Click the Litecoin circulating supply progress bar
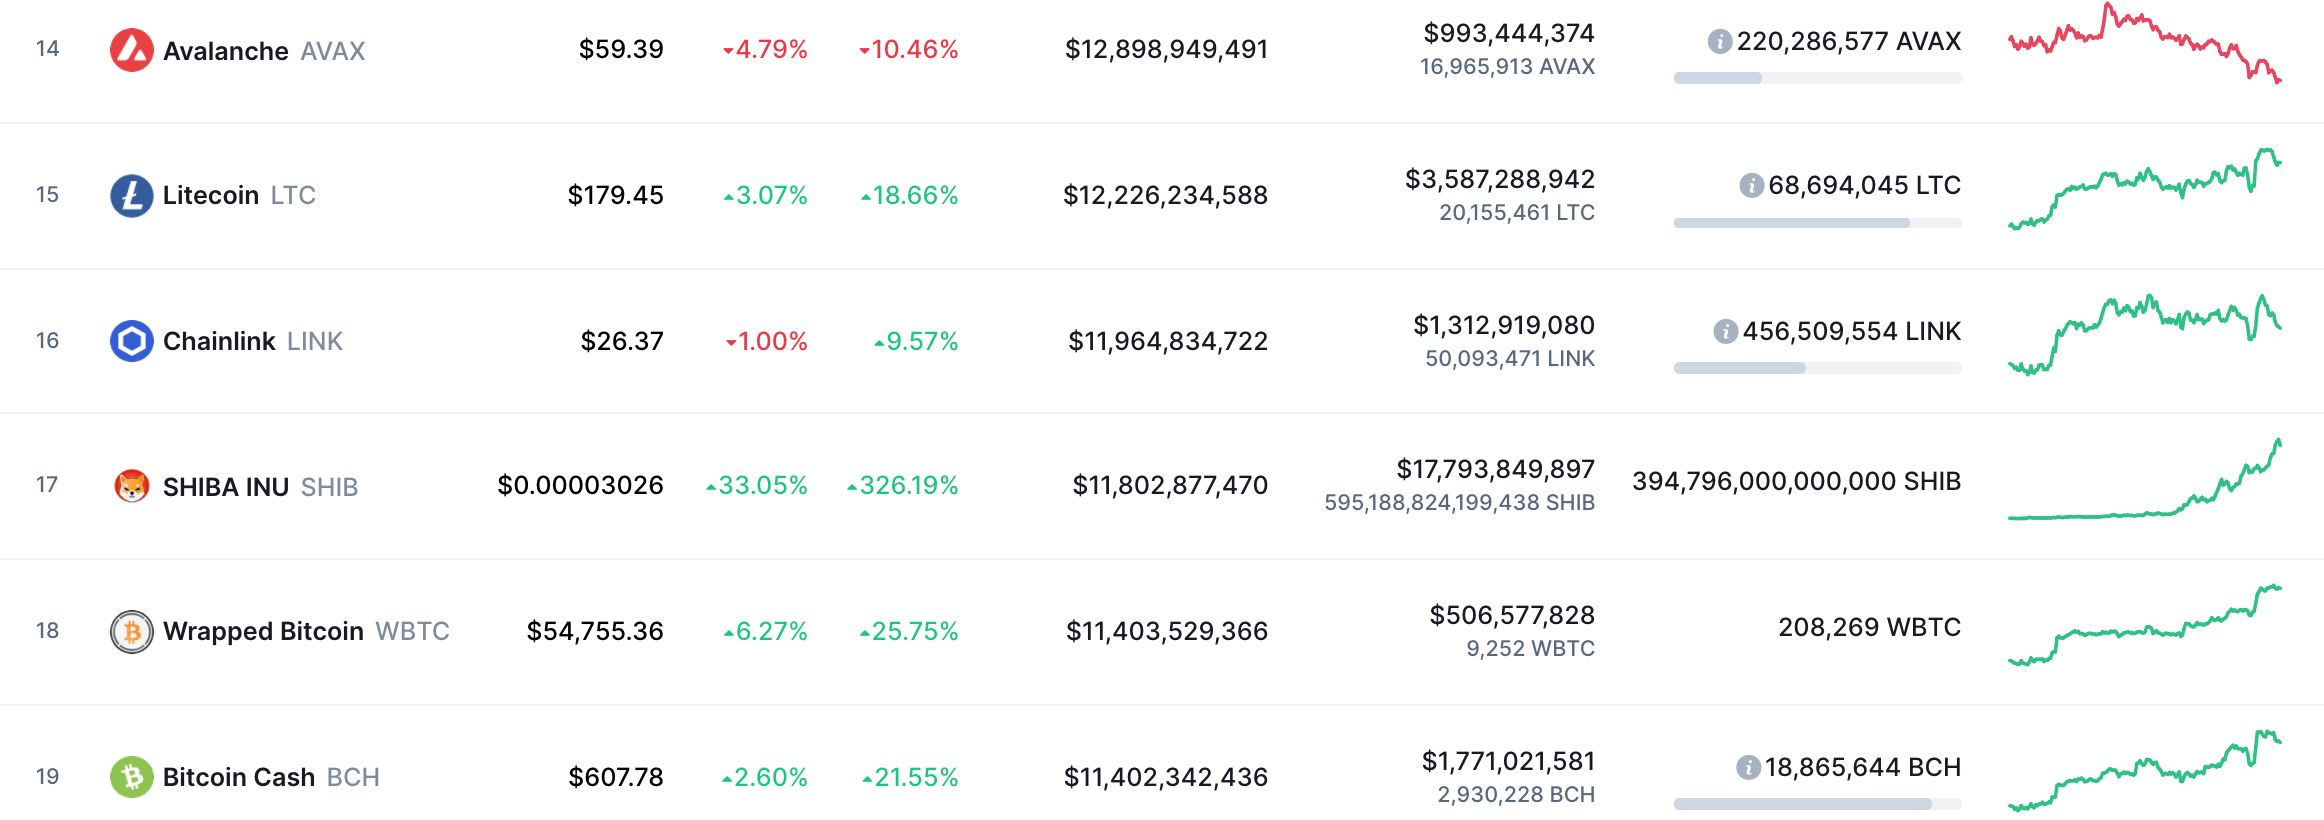 click(1817, 223)
